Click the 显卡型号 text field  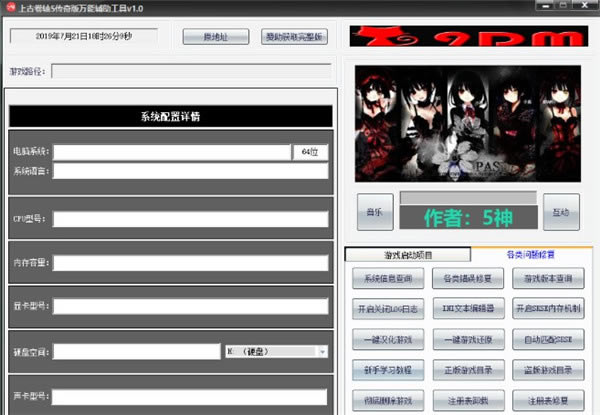coord(191,306)
